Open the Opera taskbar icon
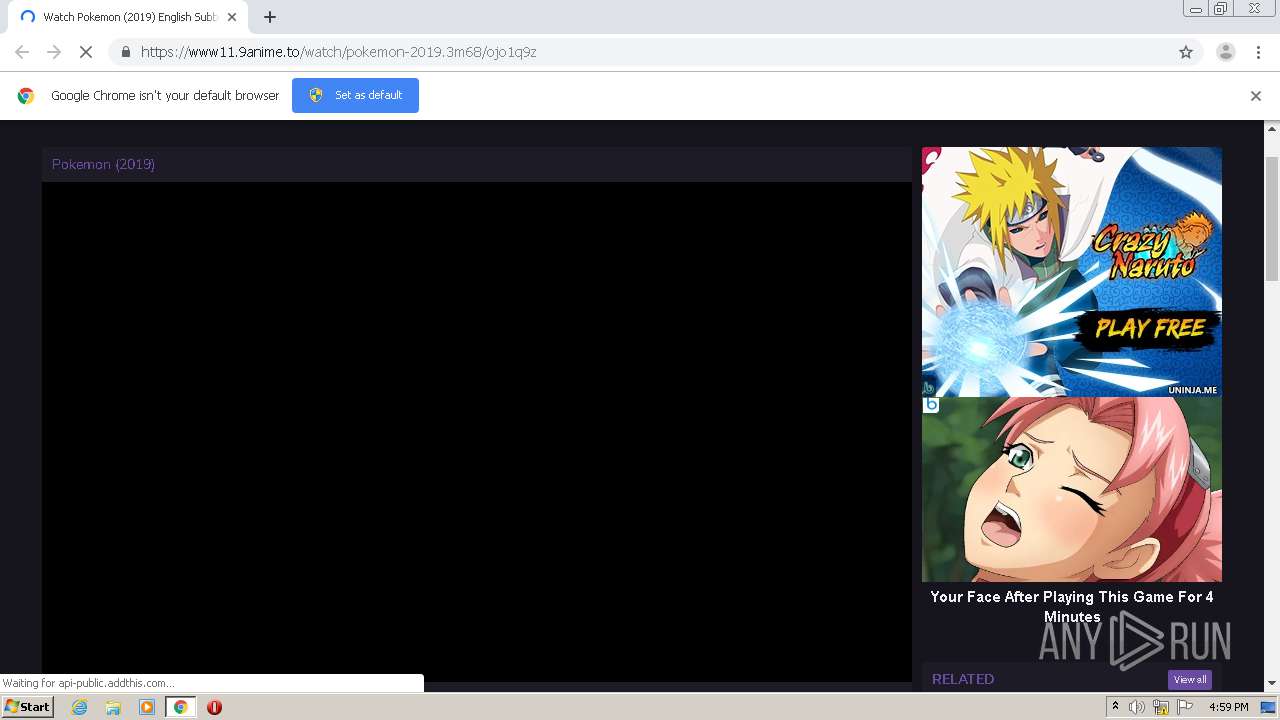Screen dimensions: 1280x720 click(x=214, y=707)
